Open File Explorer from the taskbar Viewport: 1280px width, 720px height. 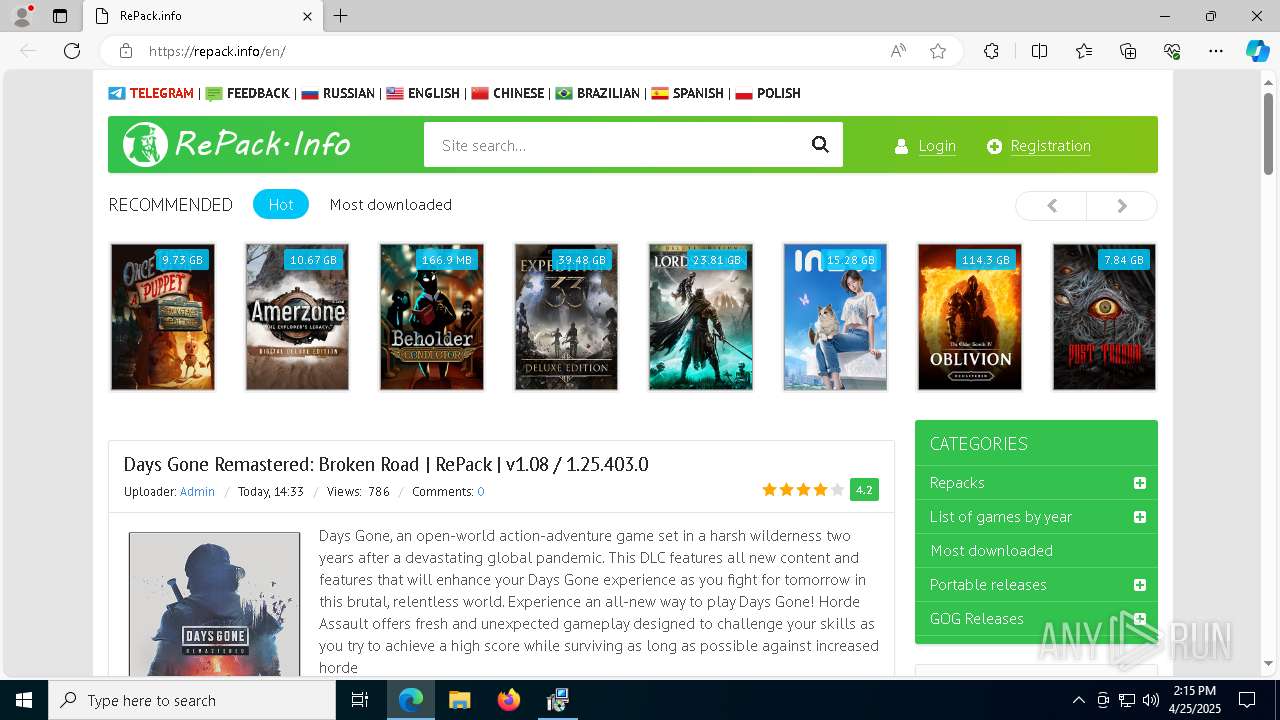(459, 700)
